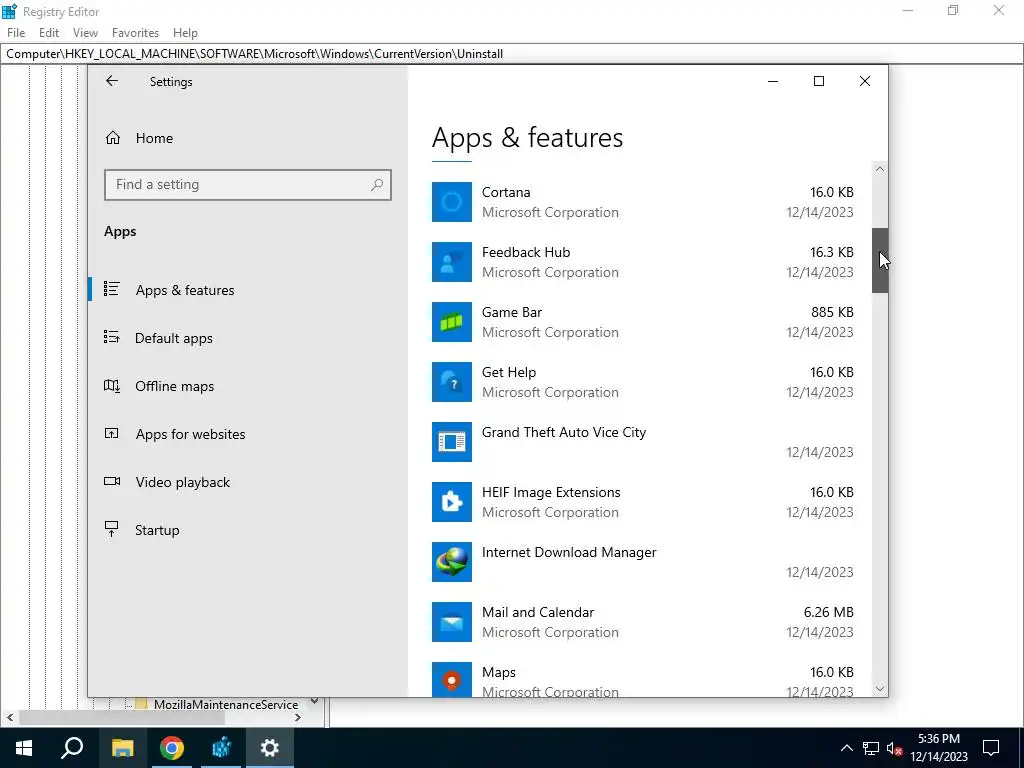
Task: Click the Registry Editor address bar path
Action: pyautogui.click(x=255, y=54)
